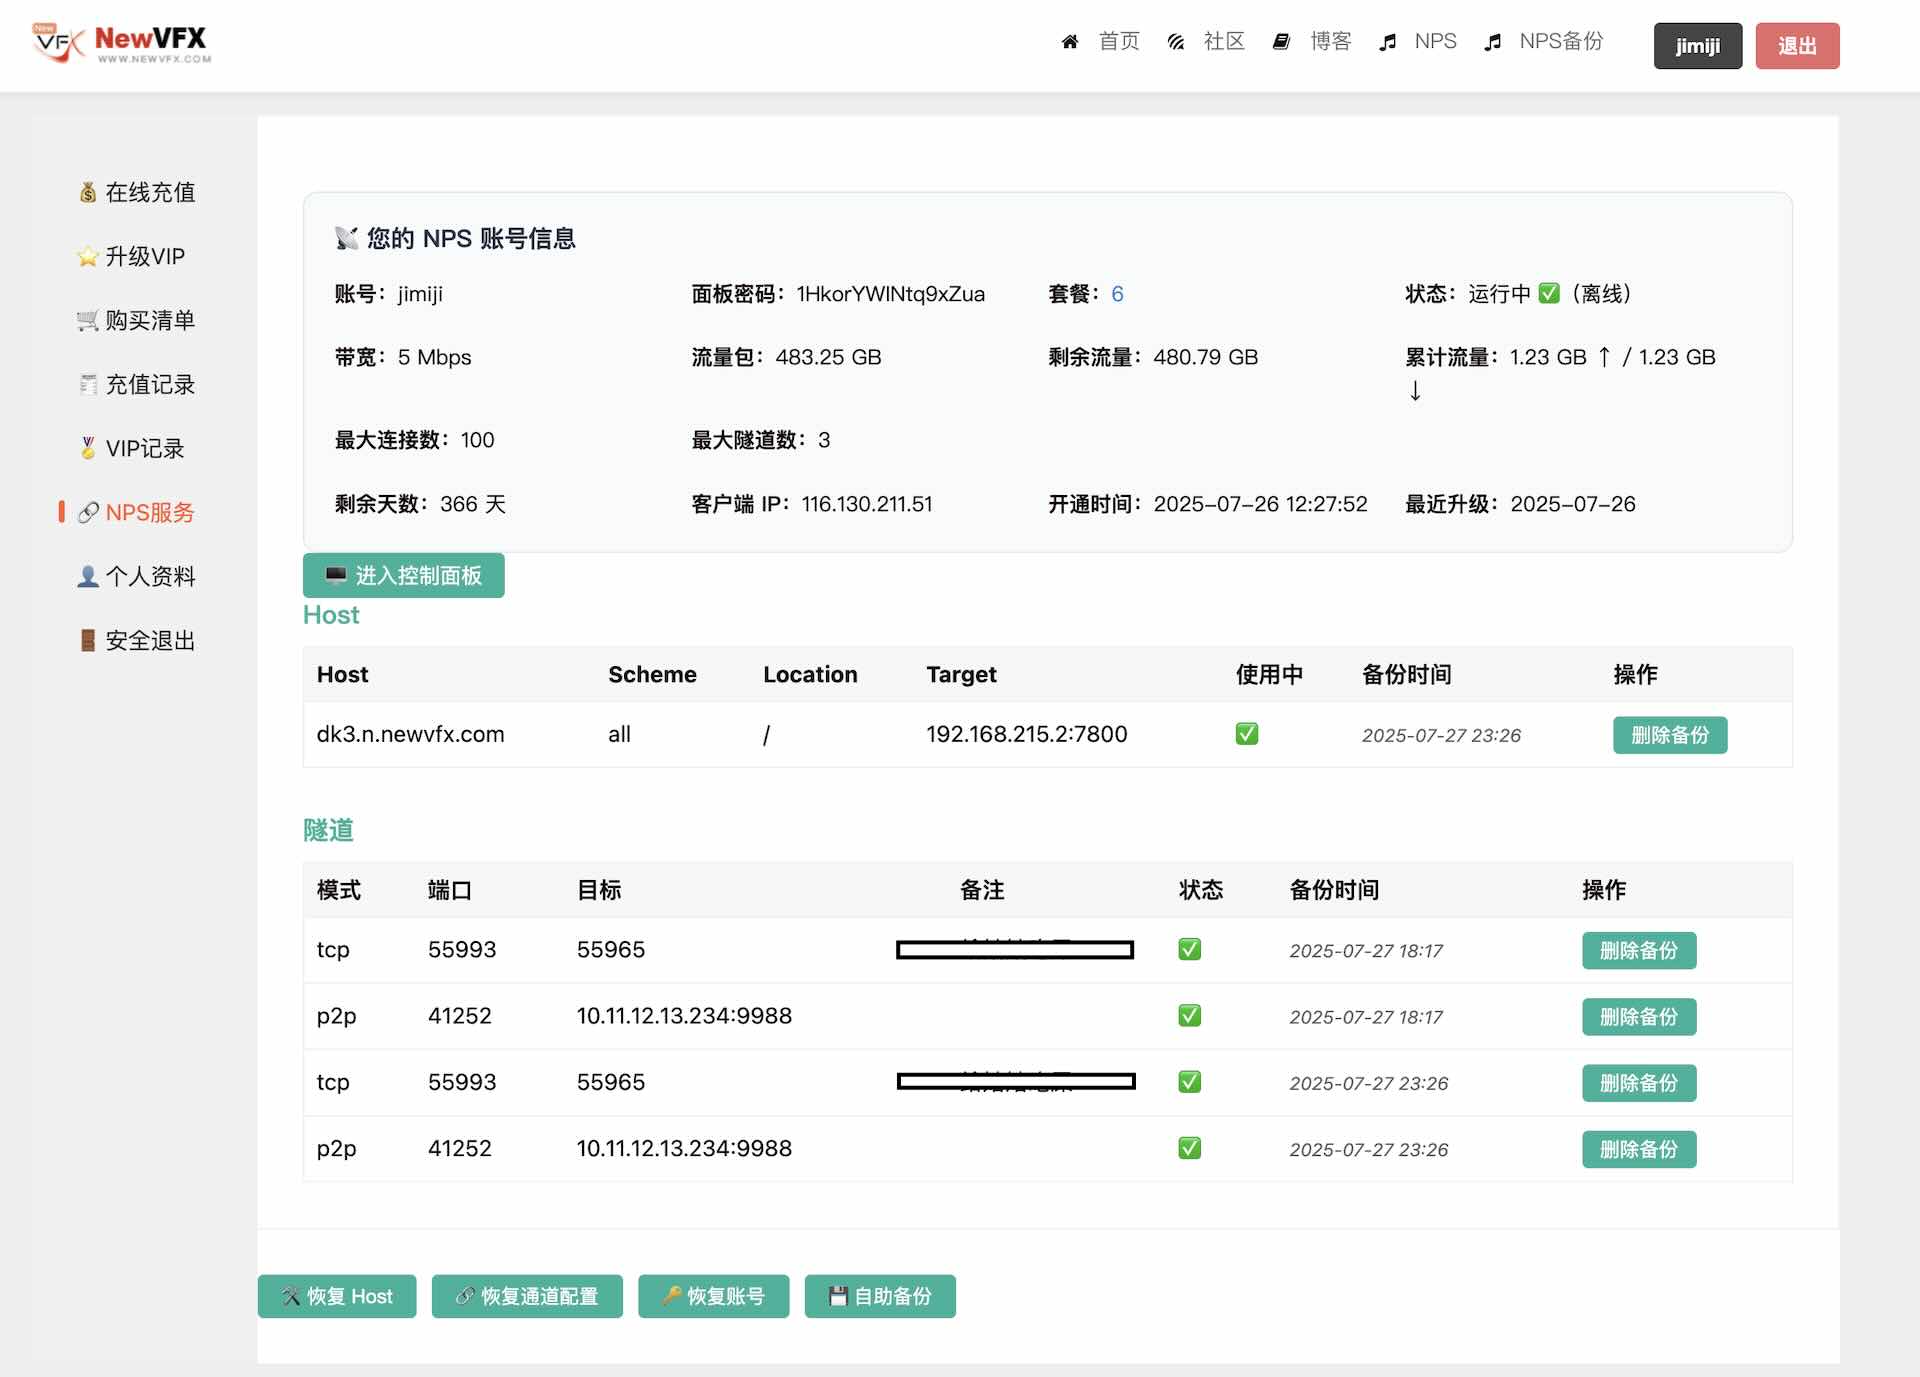The height and width of the screenshot is (1377, 1920).
Task: Select NPS服务 in the sidebar
Action: click(x=150, y=512)
